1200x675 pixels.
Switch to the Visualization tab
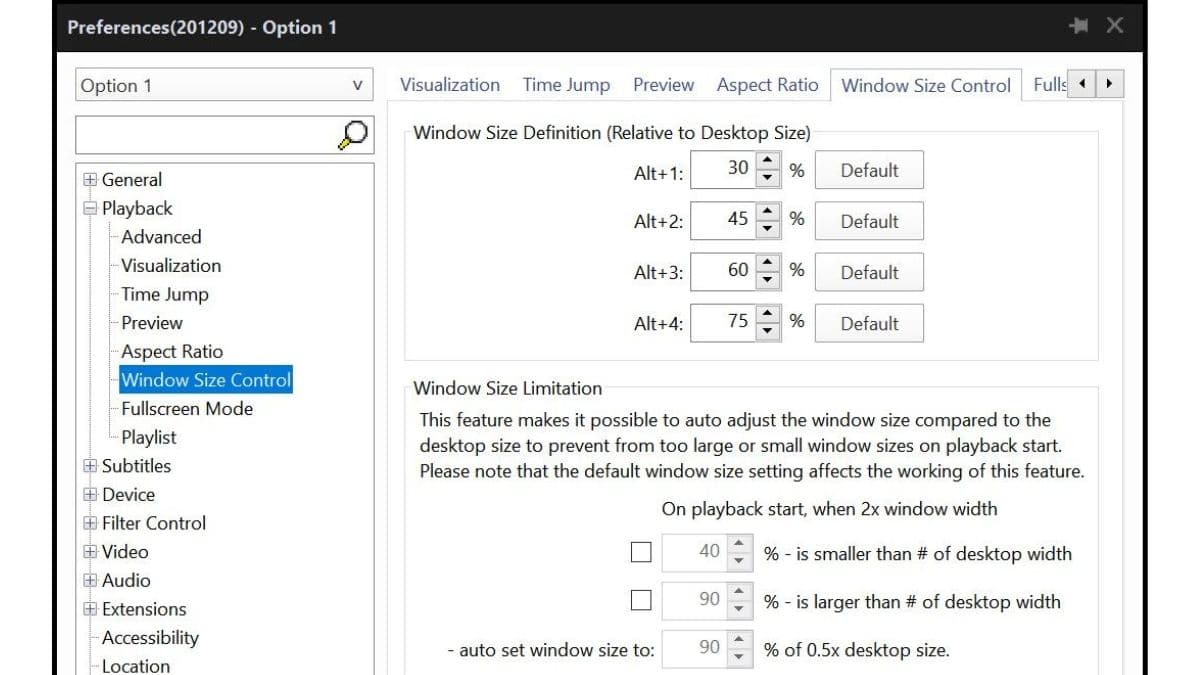449,85
